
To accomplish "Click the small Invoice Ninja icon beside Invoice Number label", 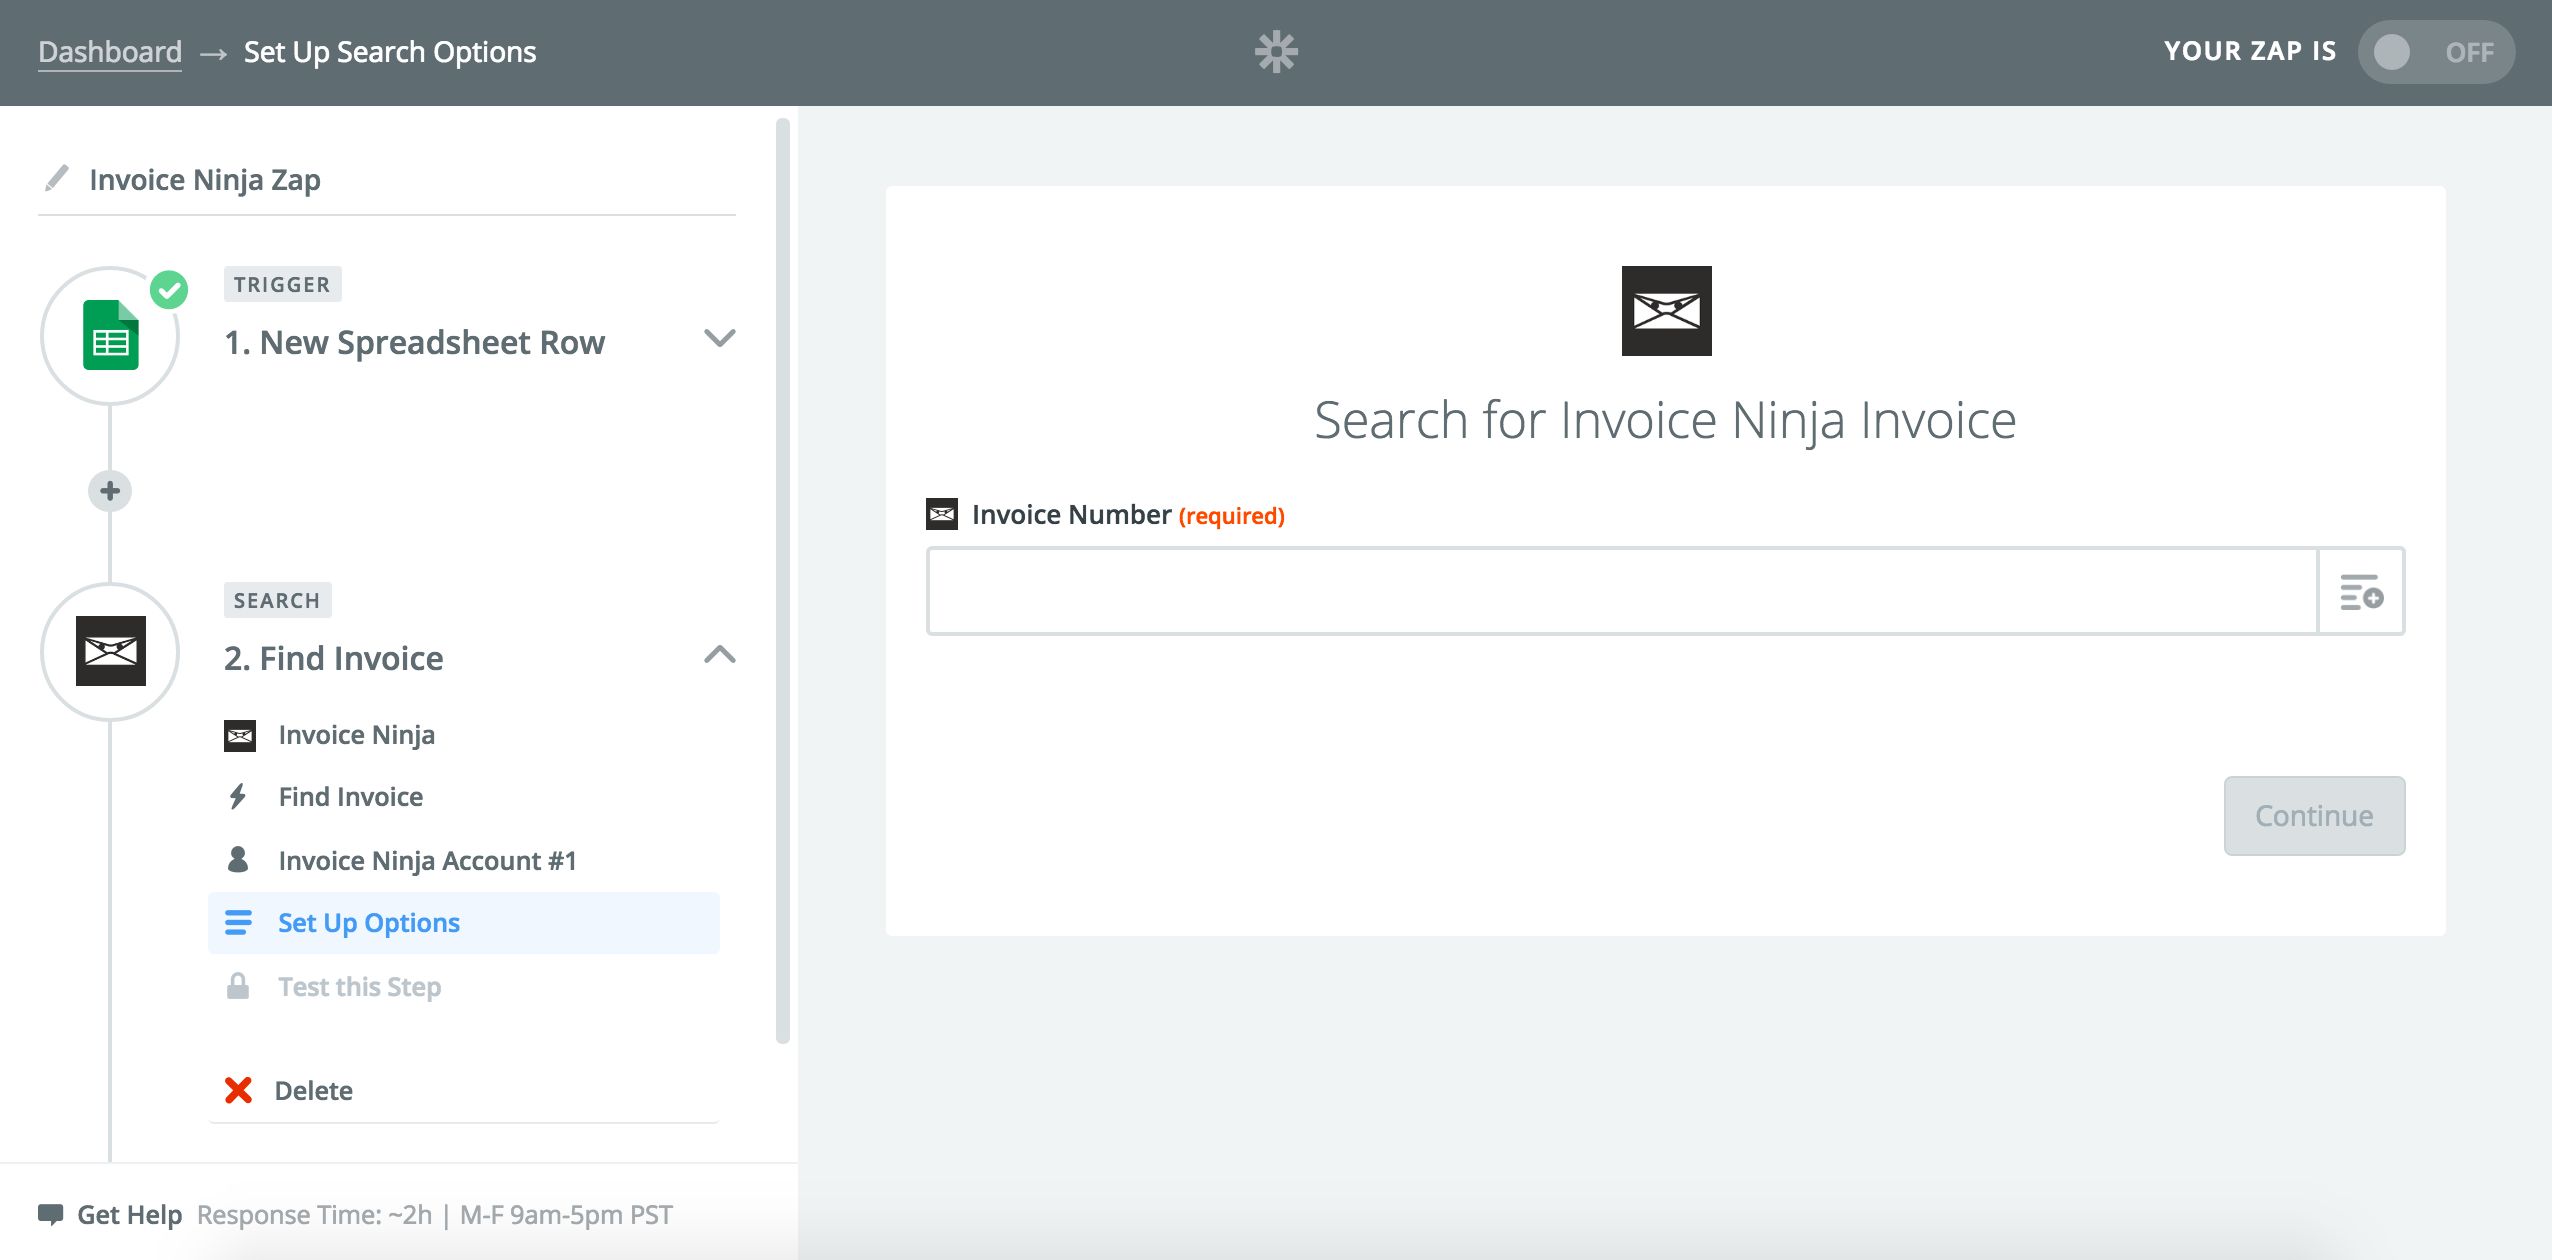I will 942,514.
